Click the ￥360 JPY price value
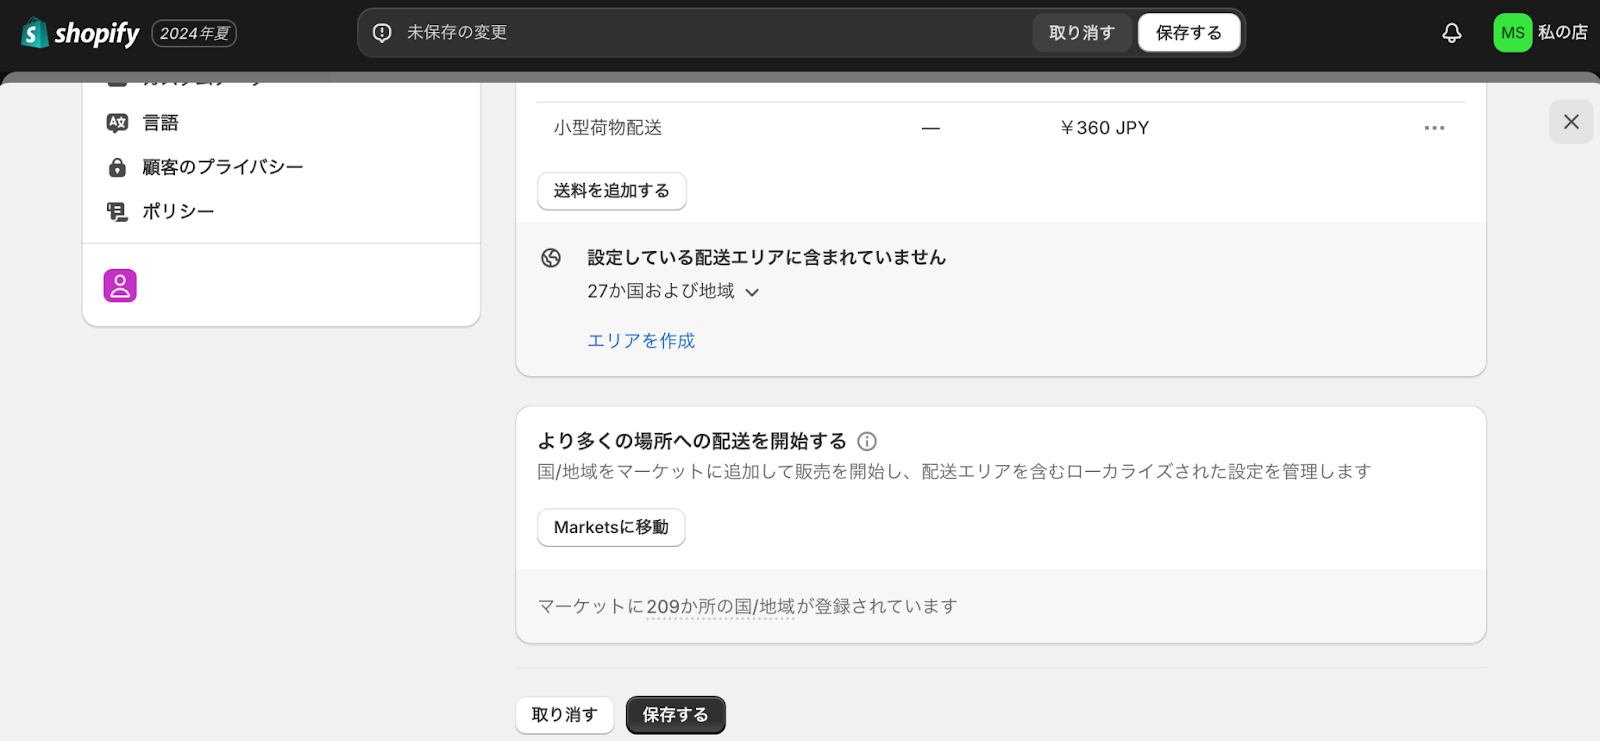The height and width of the screenshot is (741, 1600). point(1105,128)
